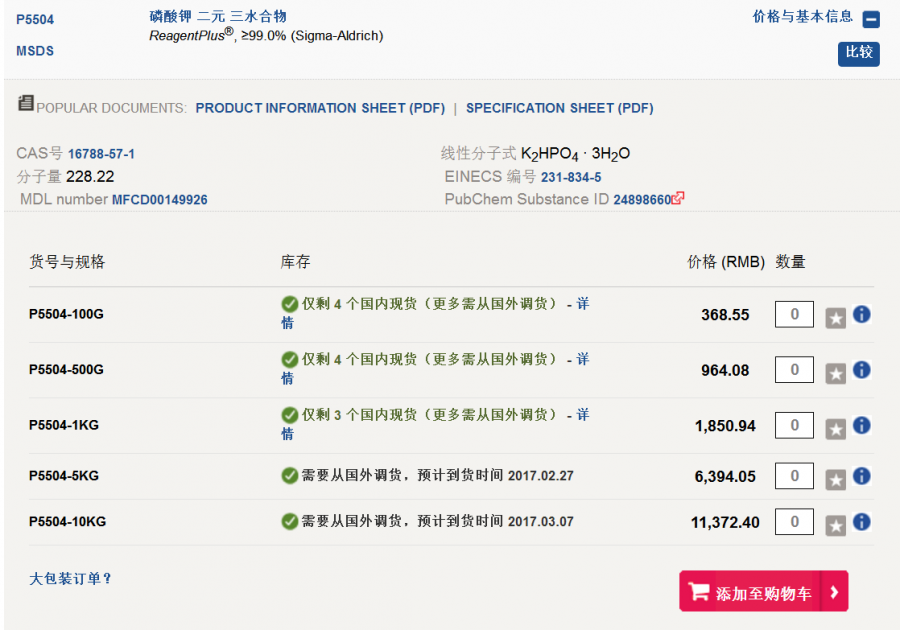The width and height of the screenshot is (900, 630).
Task: Open info icon for P5504-5KG
Action: (861, 476)
